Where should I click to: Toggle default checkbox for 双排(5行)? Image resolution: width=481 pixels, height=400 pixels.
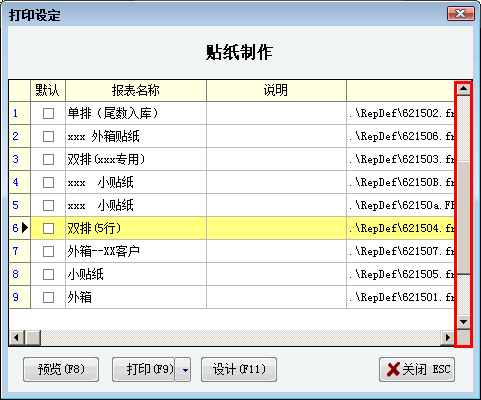click(x=48, y=228)
